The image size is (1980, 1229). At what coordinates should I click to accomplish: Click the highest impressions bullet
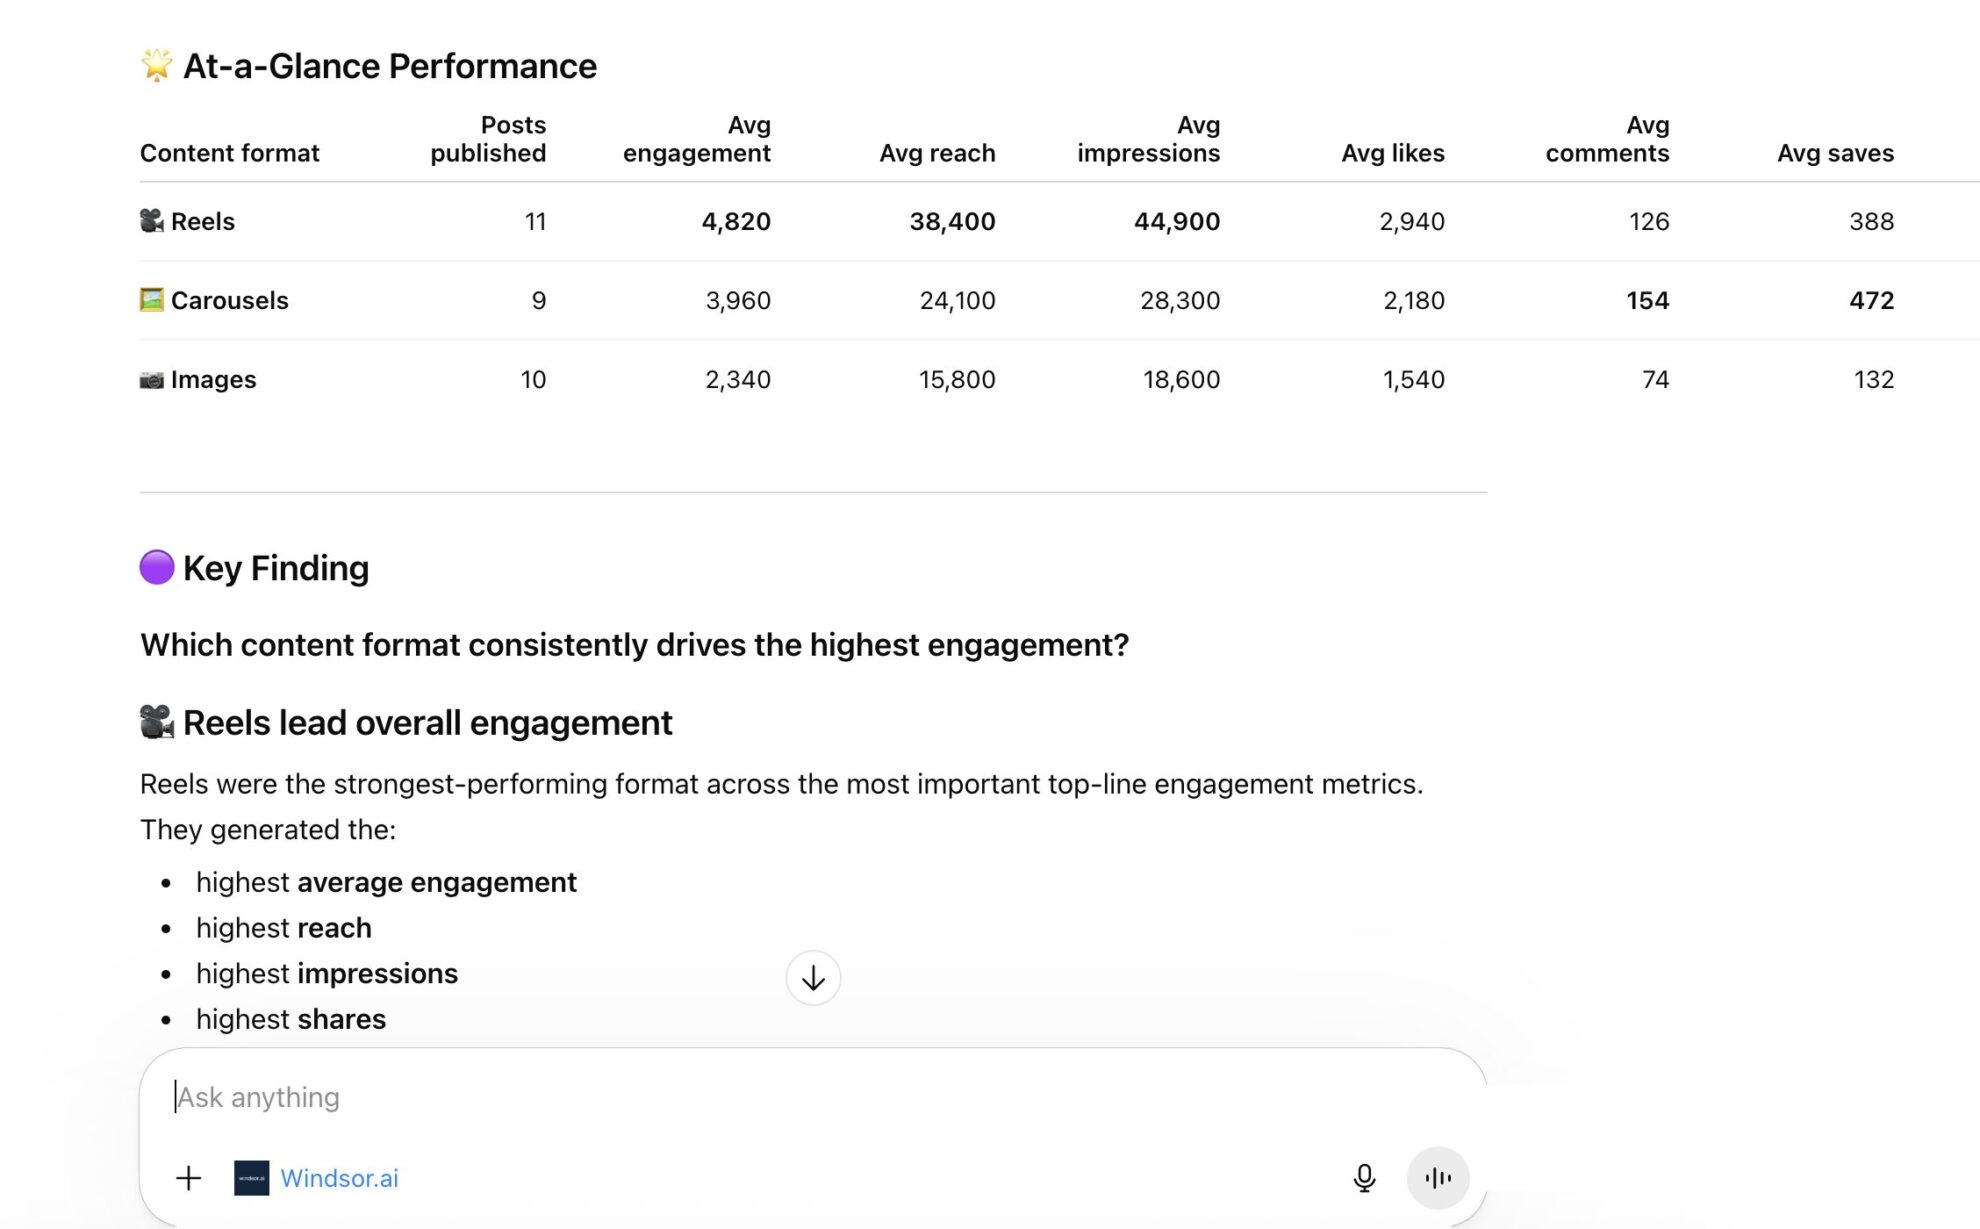327,973
